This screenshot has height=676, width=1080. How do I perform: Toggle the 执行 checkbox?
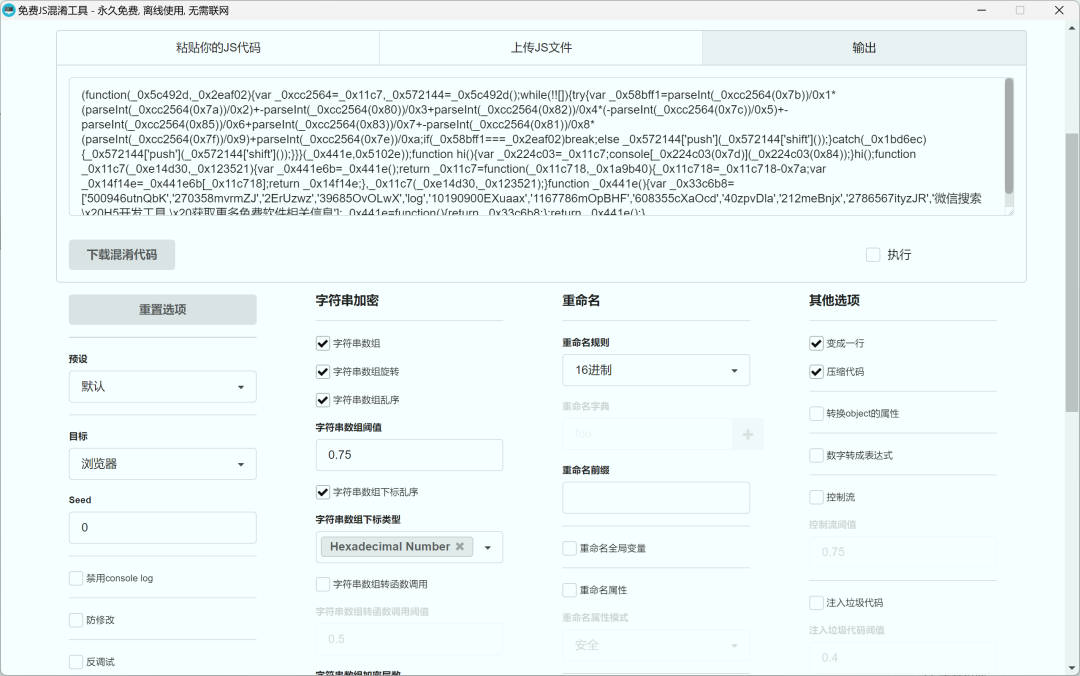tap(873, 255)
